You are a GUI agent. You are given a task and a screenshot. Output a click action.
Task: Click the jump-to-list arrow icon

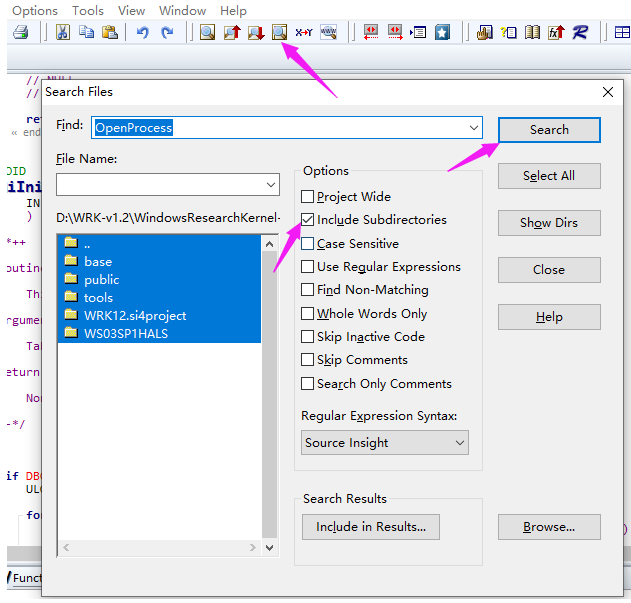coord(418,32)
